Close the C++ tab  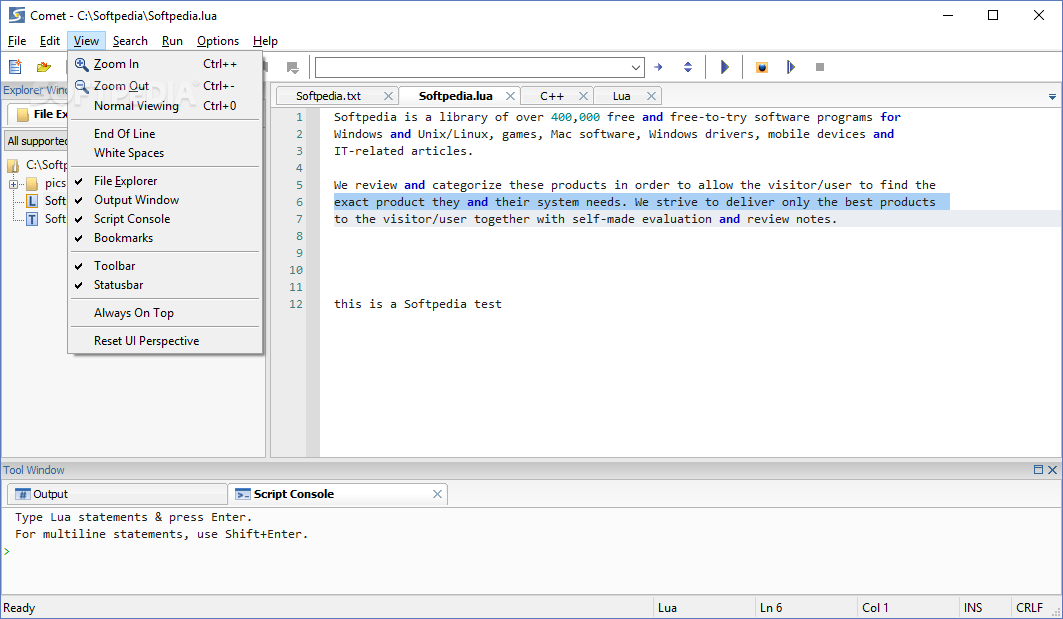click(x=583, y=96)
